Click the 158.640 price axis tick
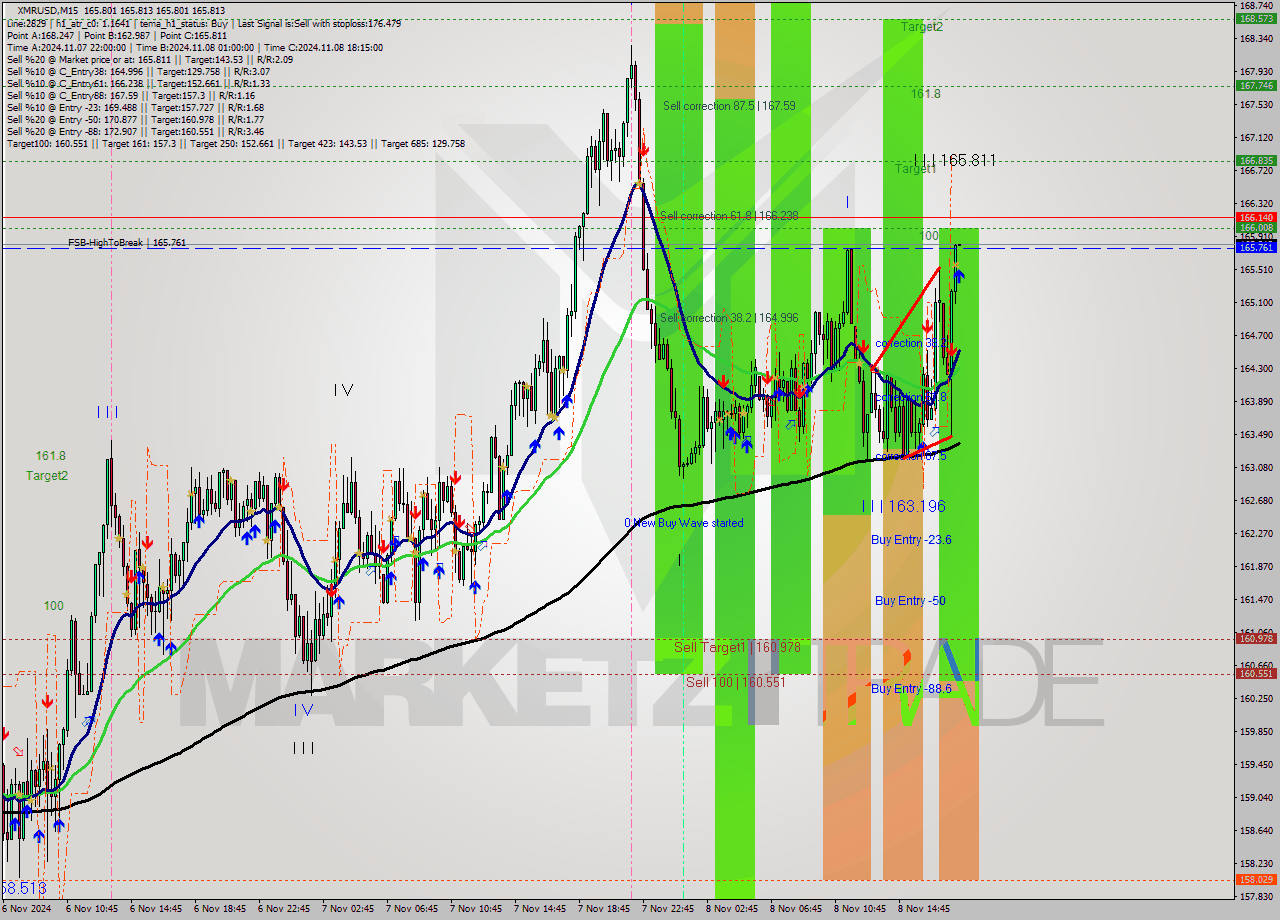This screenshot has width=1280, height=920. point(1256,831)
